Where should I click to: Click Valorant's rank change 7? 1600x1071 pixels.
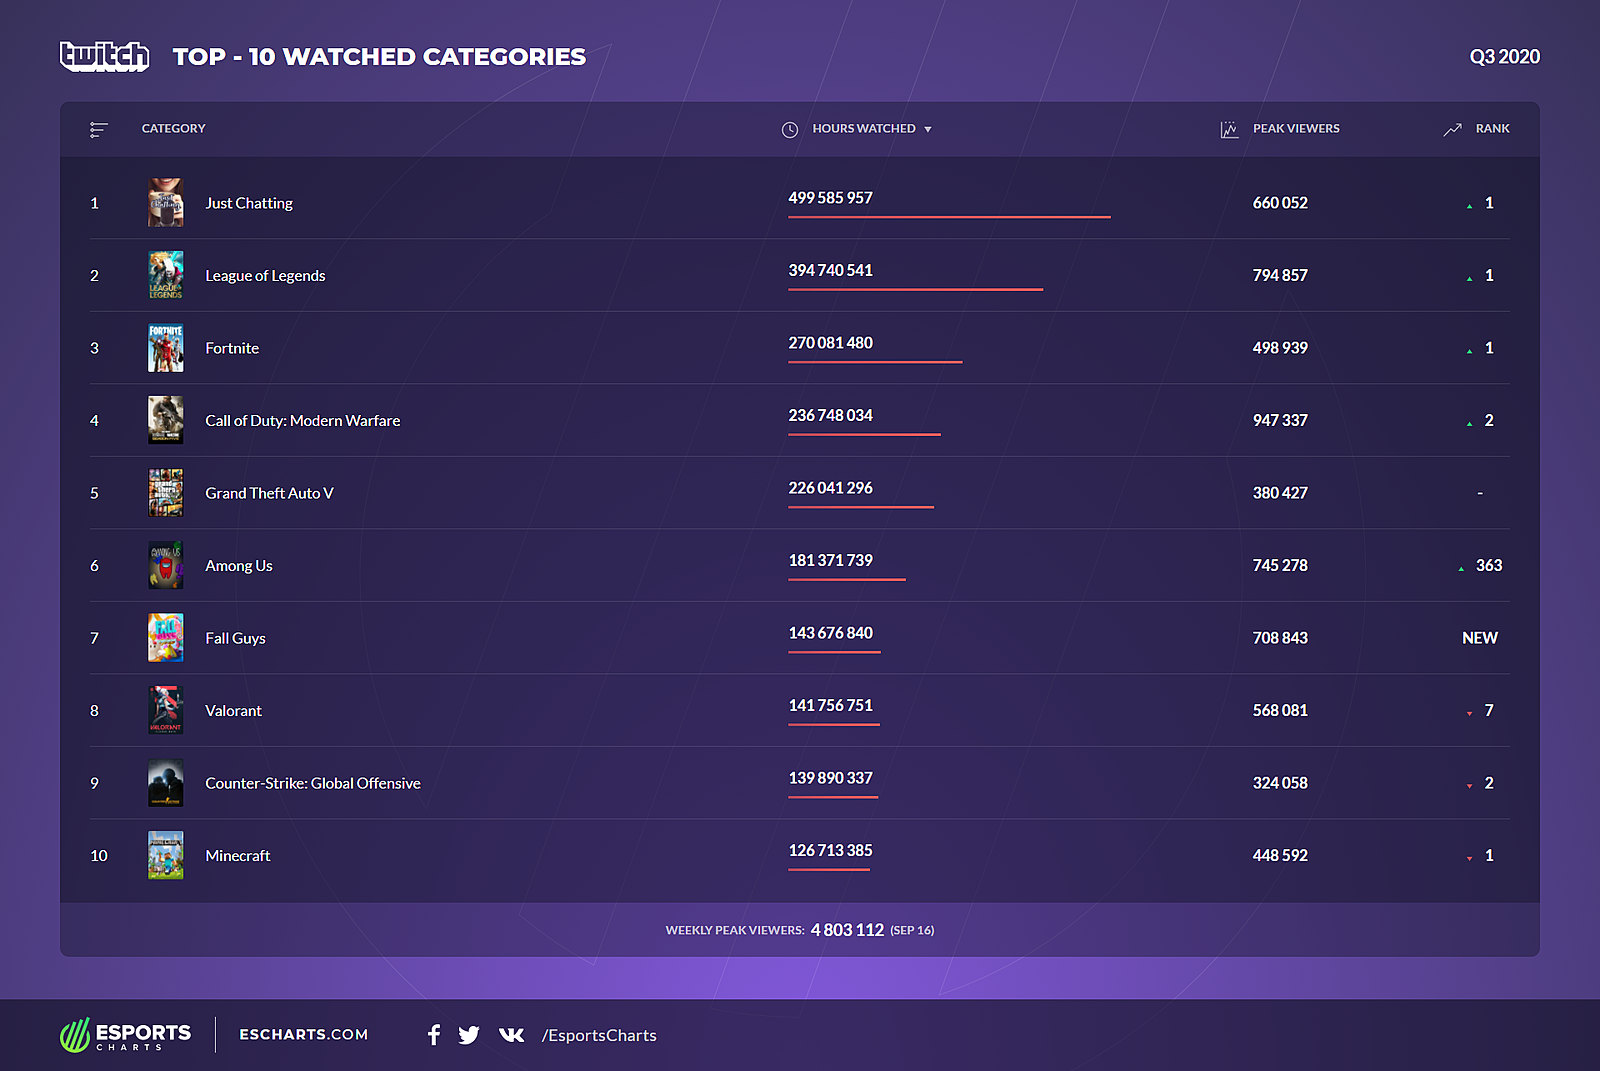pos(1488,711)
